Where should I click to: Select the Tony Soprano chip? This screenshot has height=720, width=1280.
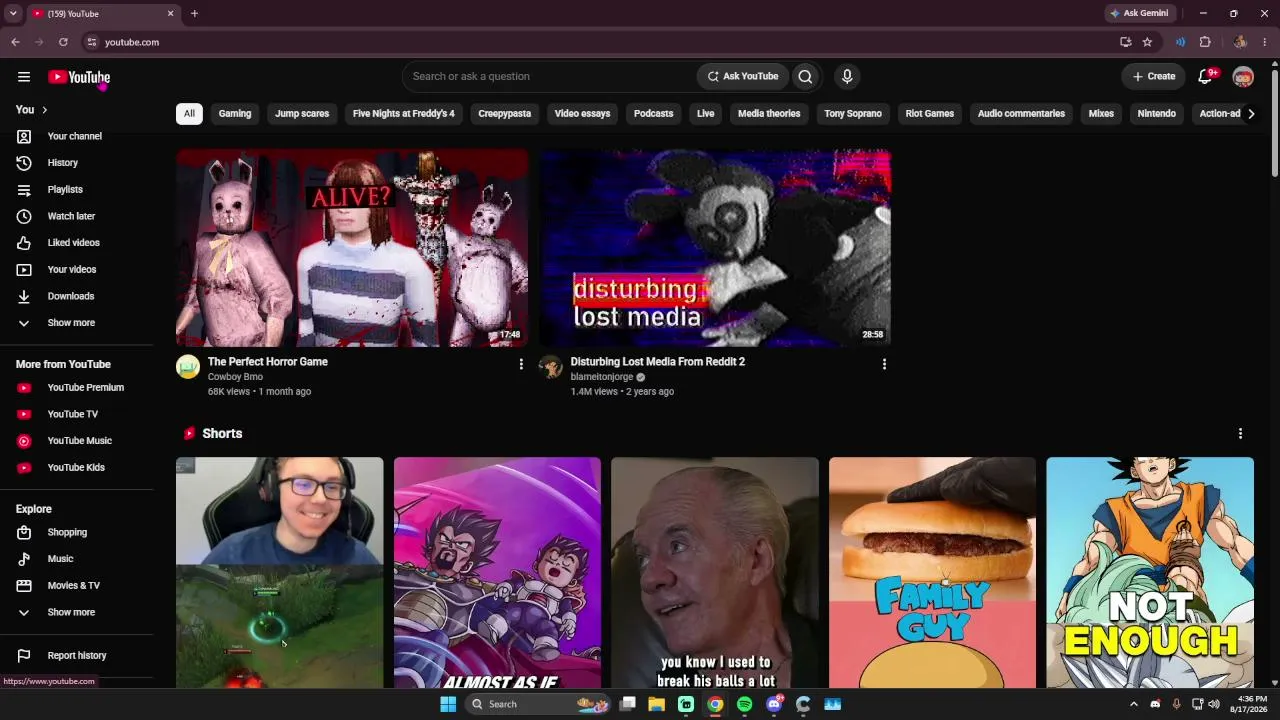point(853,114)
